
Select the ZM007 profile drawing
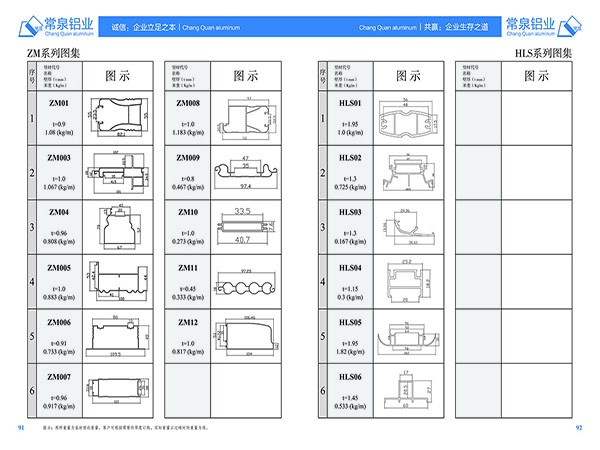pos(117,390)
